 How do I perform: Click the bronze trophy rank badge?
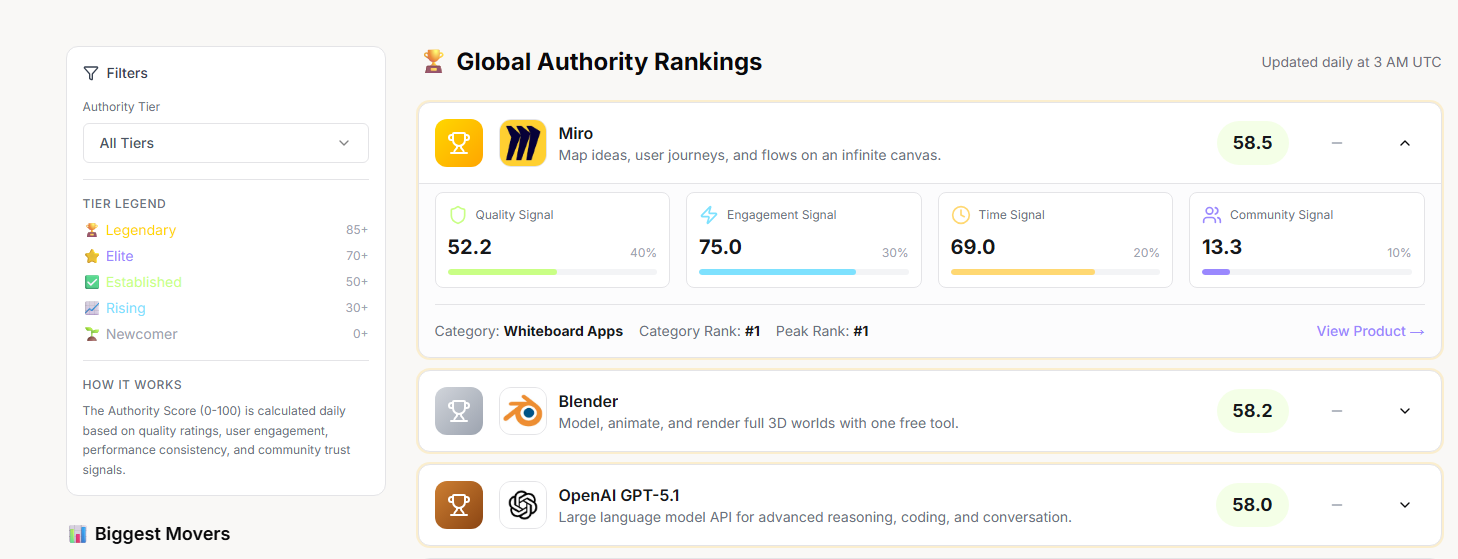[x=459, y=505]
